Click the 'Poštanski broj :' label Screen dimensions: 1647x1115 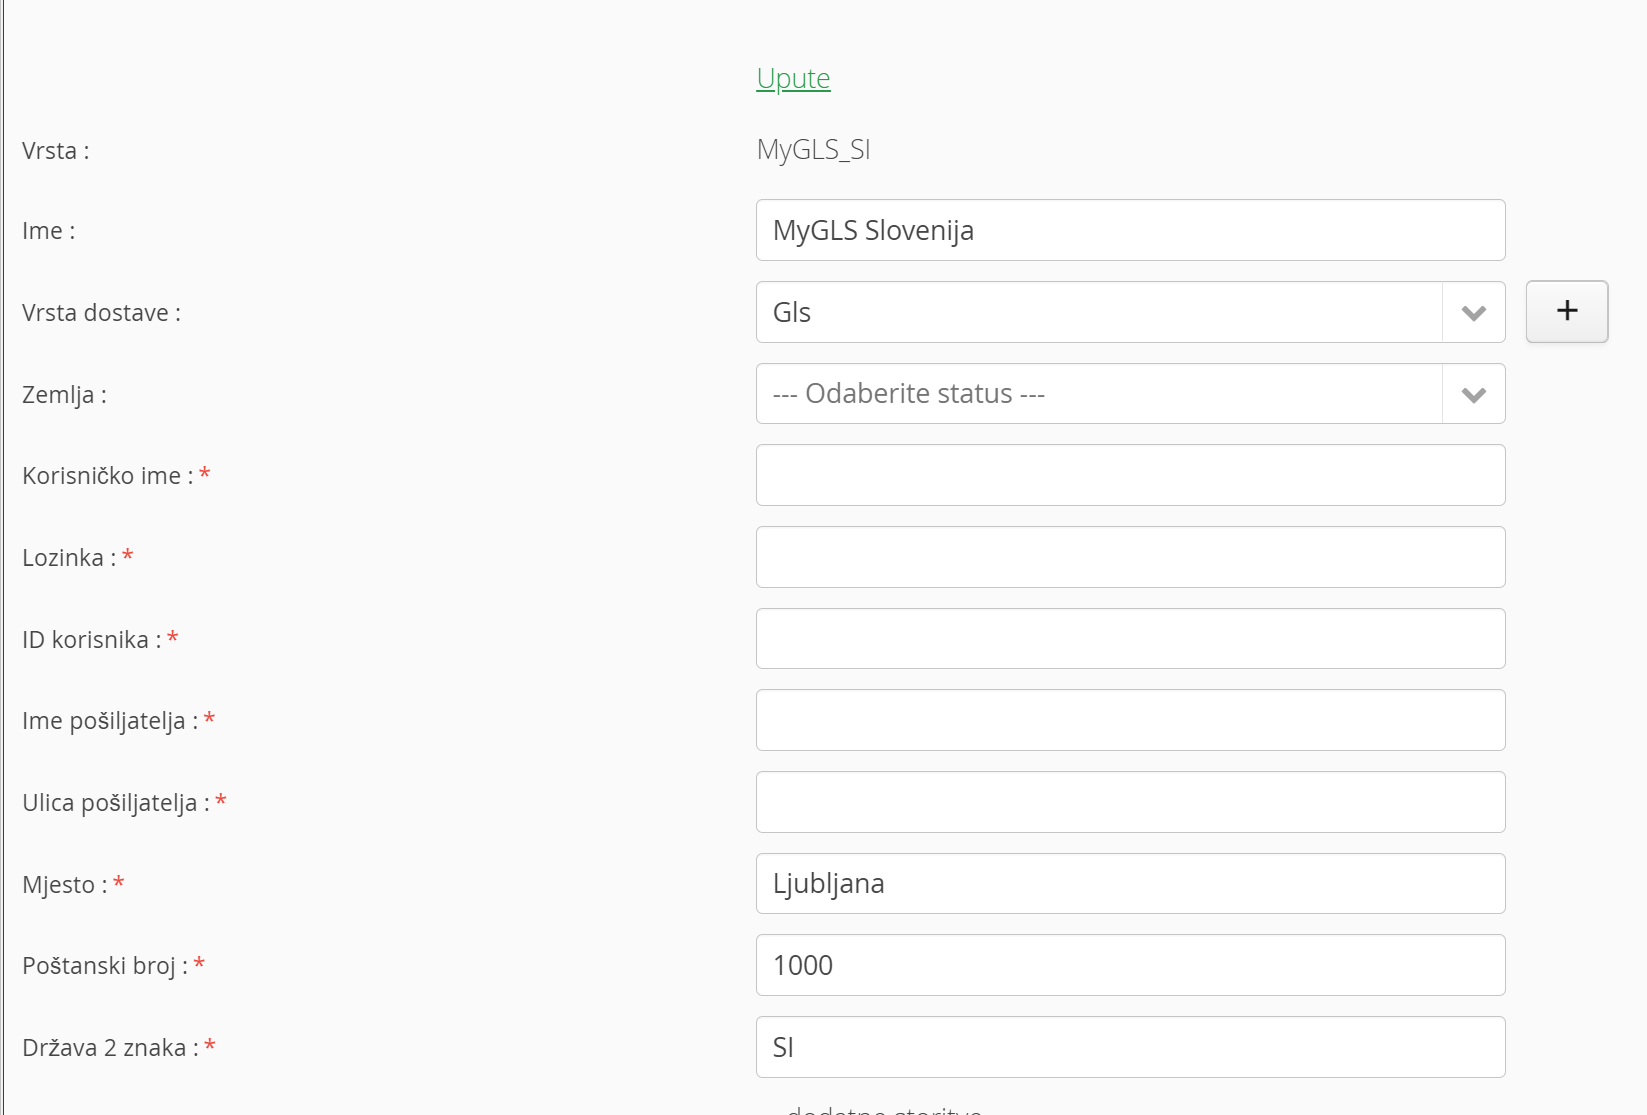pyautogui.click(x=105, y=966)
